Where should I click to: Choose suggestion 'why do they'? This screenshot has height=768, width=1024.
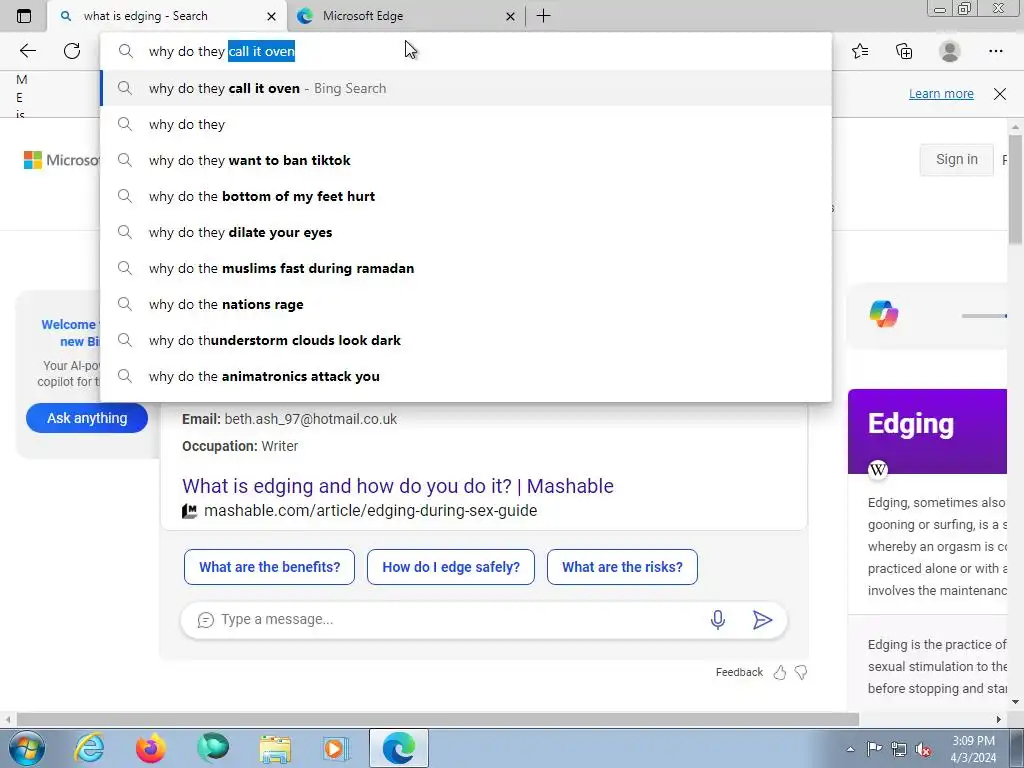(466, 124)
